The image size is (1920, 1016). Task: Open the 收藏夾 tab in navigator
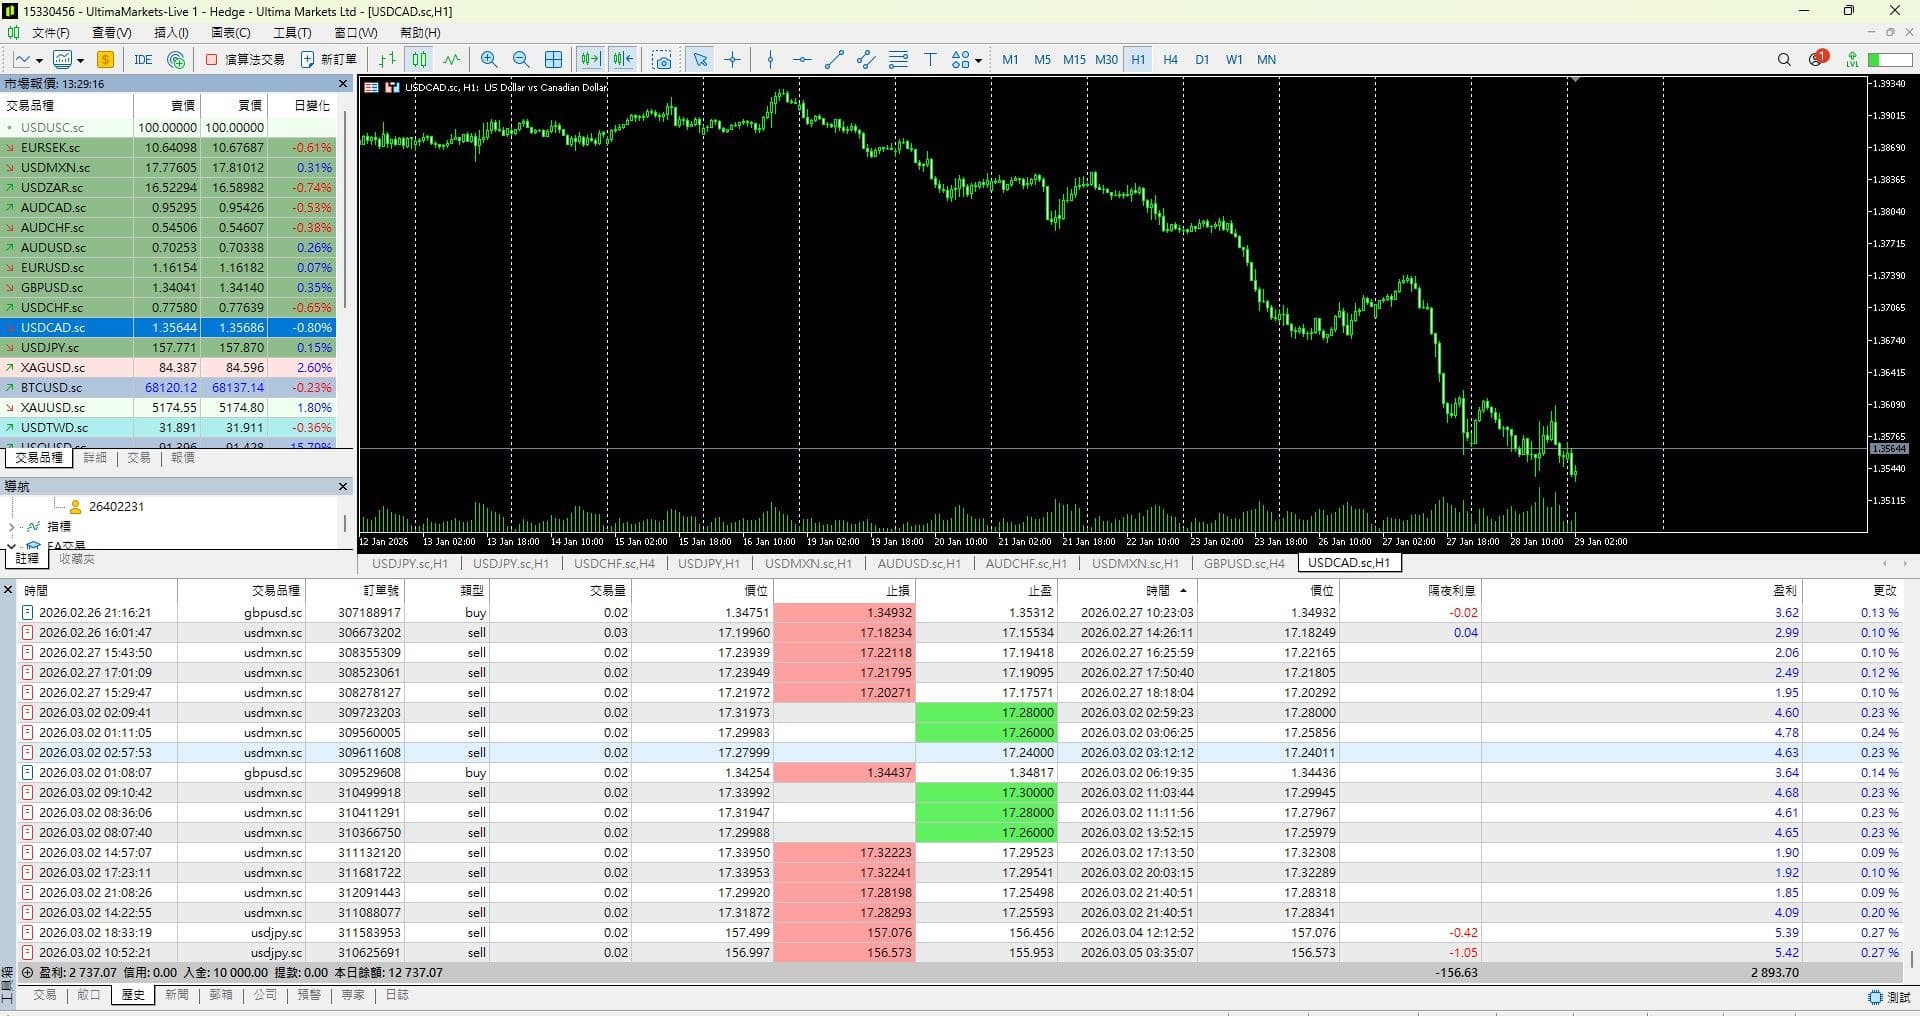[x=76, y=559]
